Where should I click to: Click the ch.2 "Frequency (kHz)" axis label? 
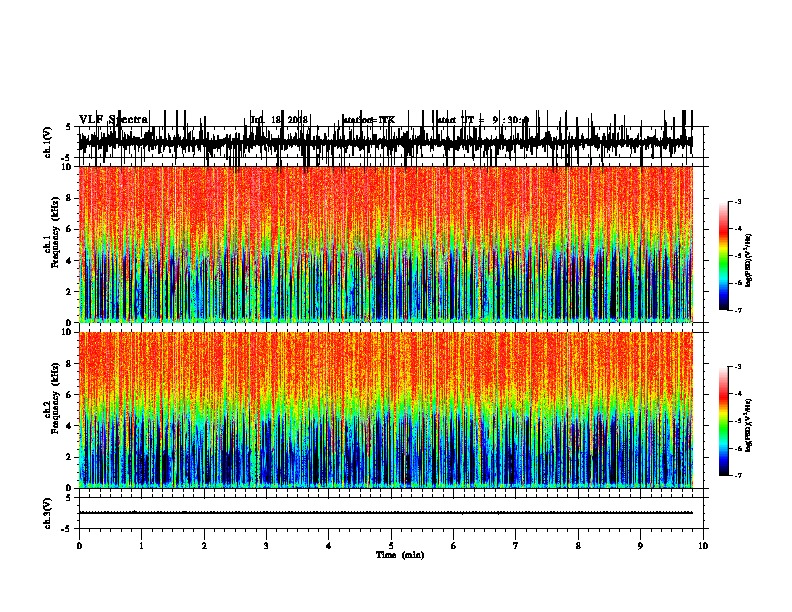tap(55, 397)
